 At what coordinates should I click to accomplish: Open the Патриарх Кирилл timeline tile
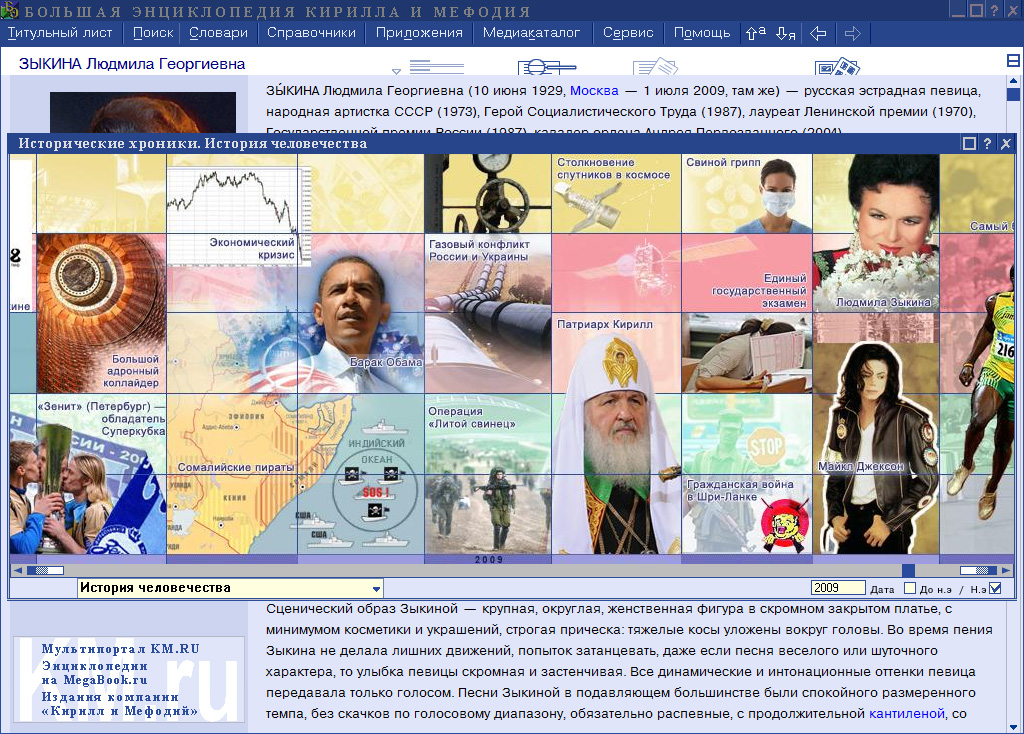pos(616,440)
